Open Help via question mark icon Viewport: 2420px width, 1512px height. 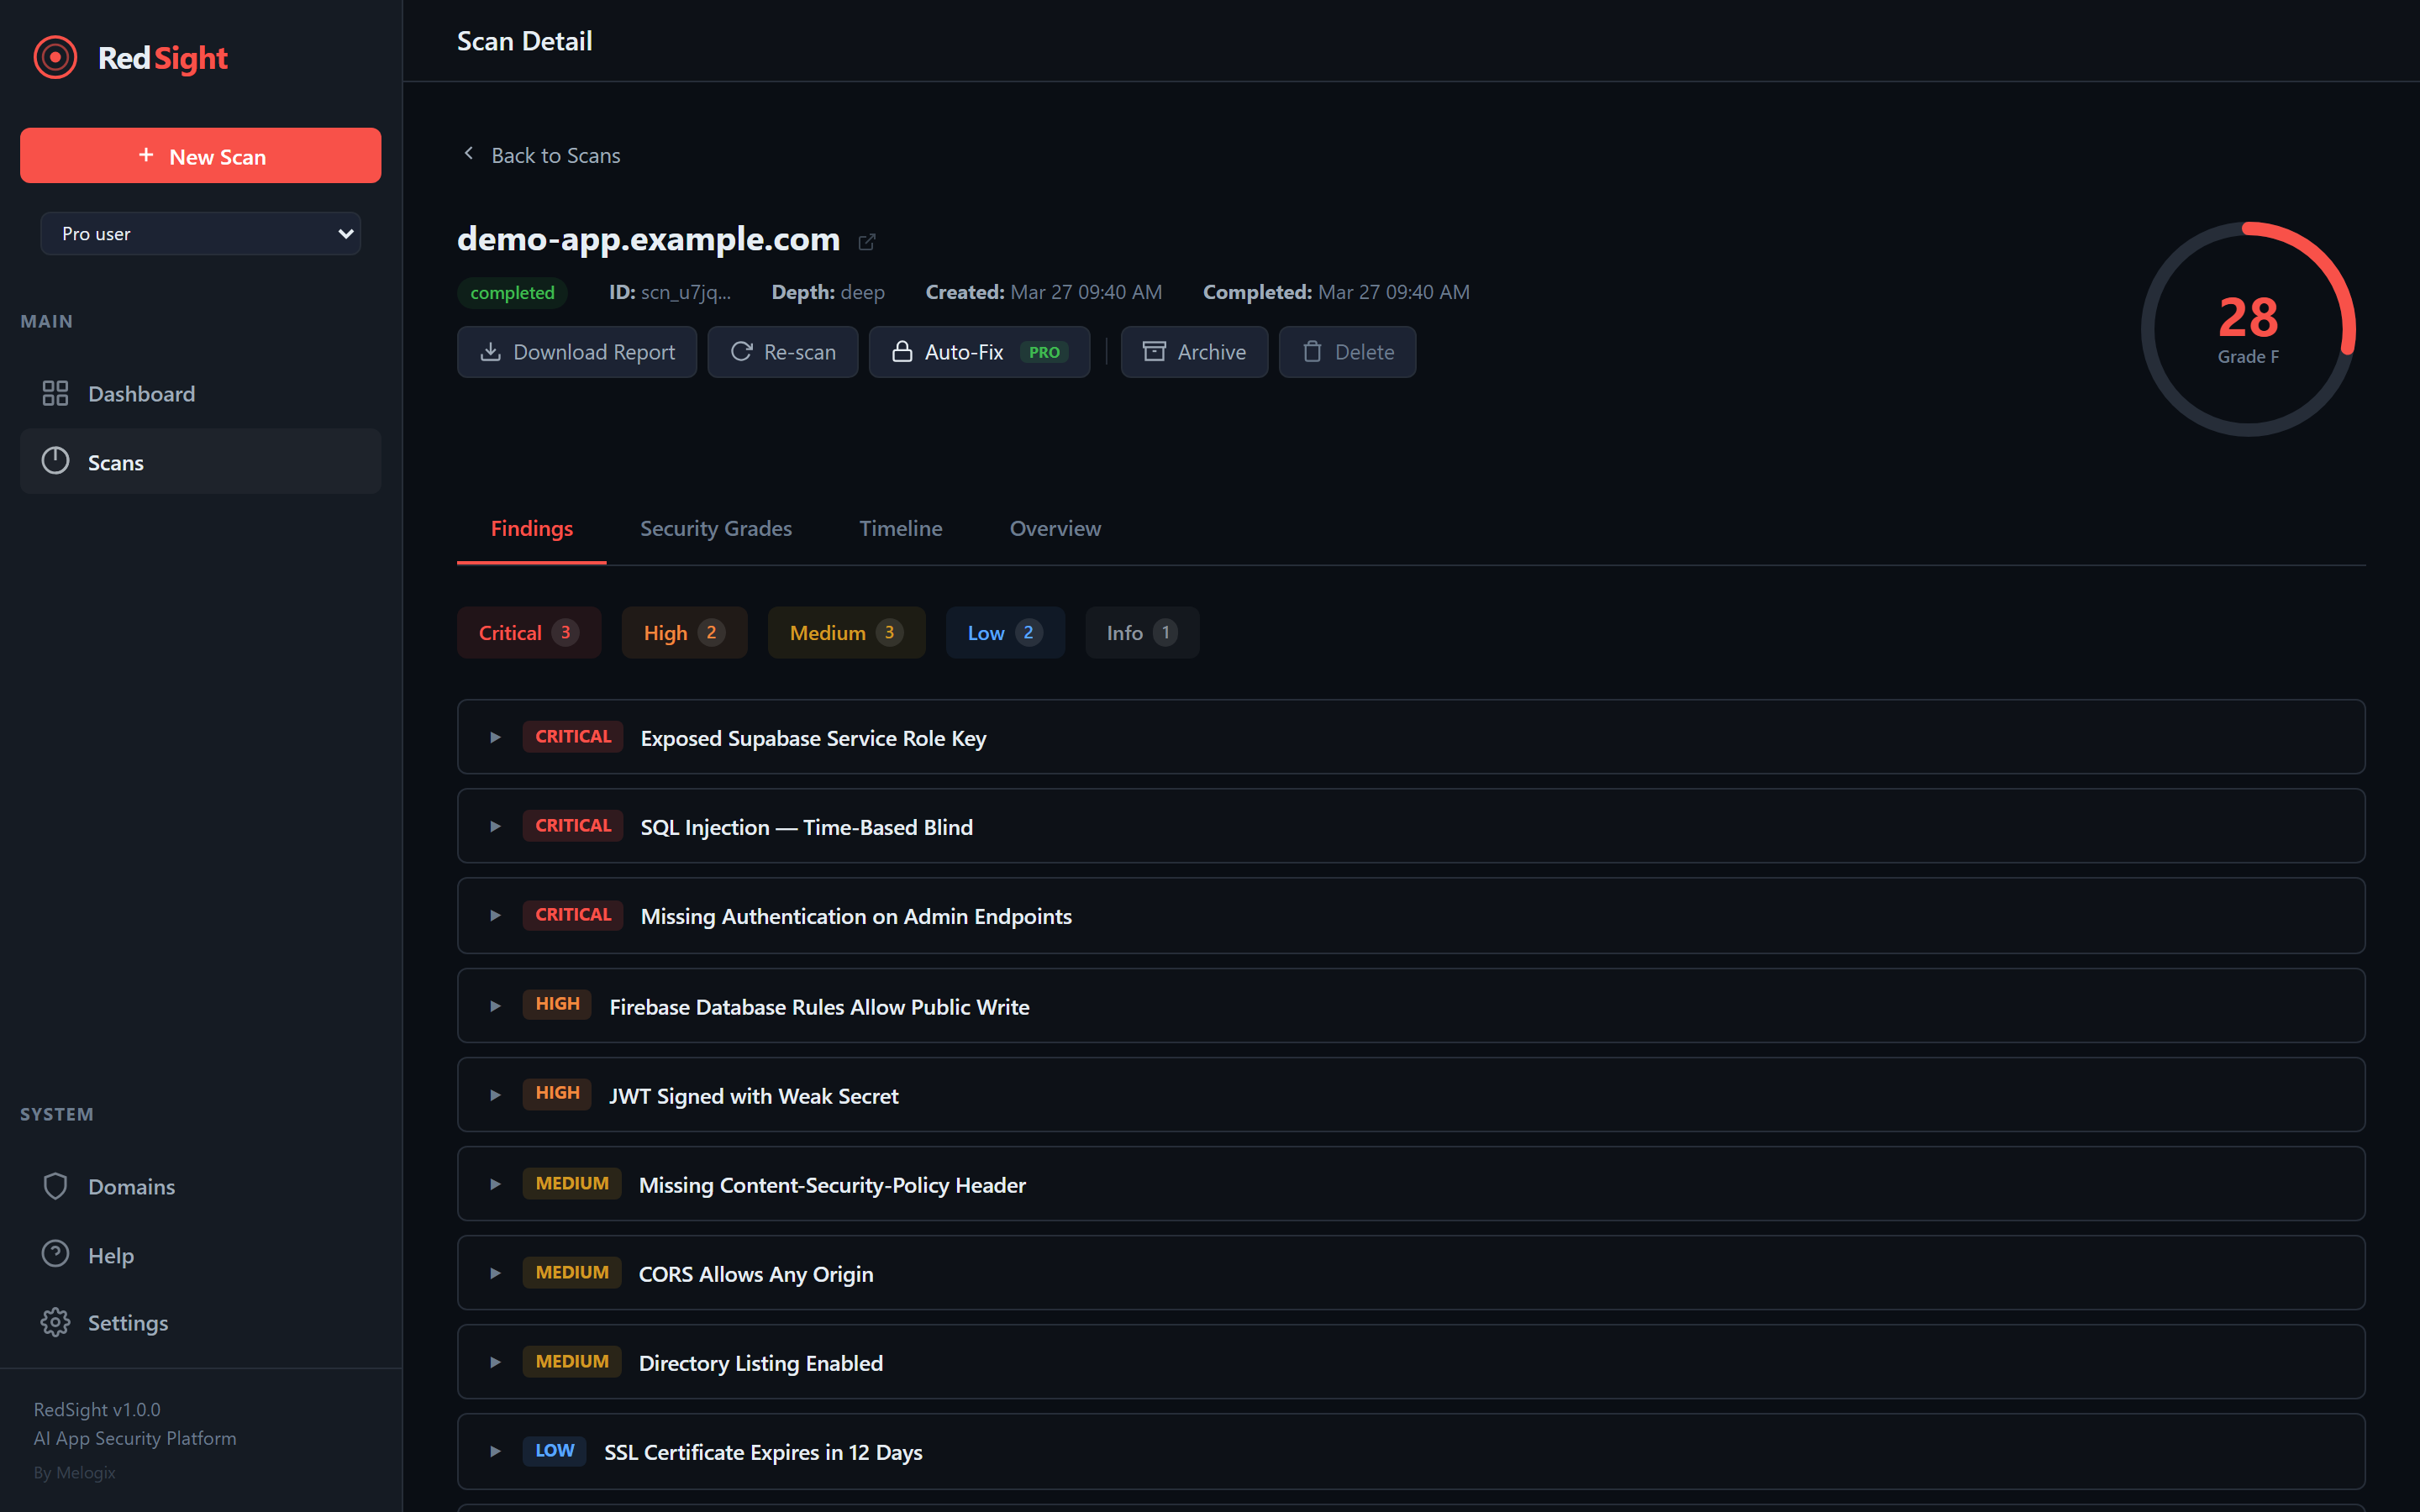click(x=55, y=1254)
